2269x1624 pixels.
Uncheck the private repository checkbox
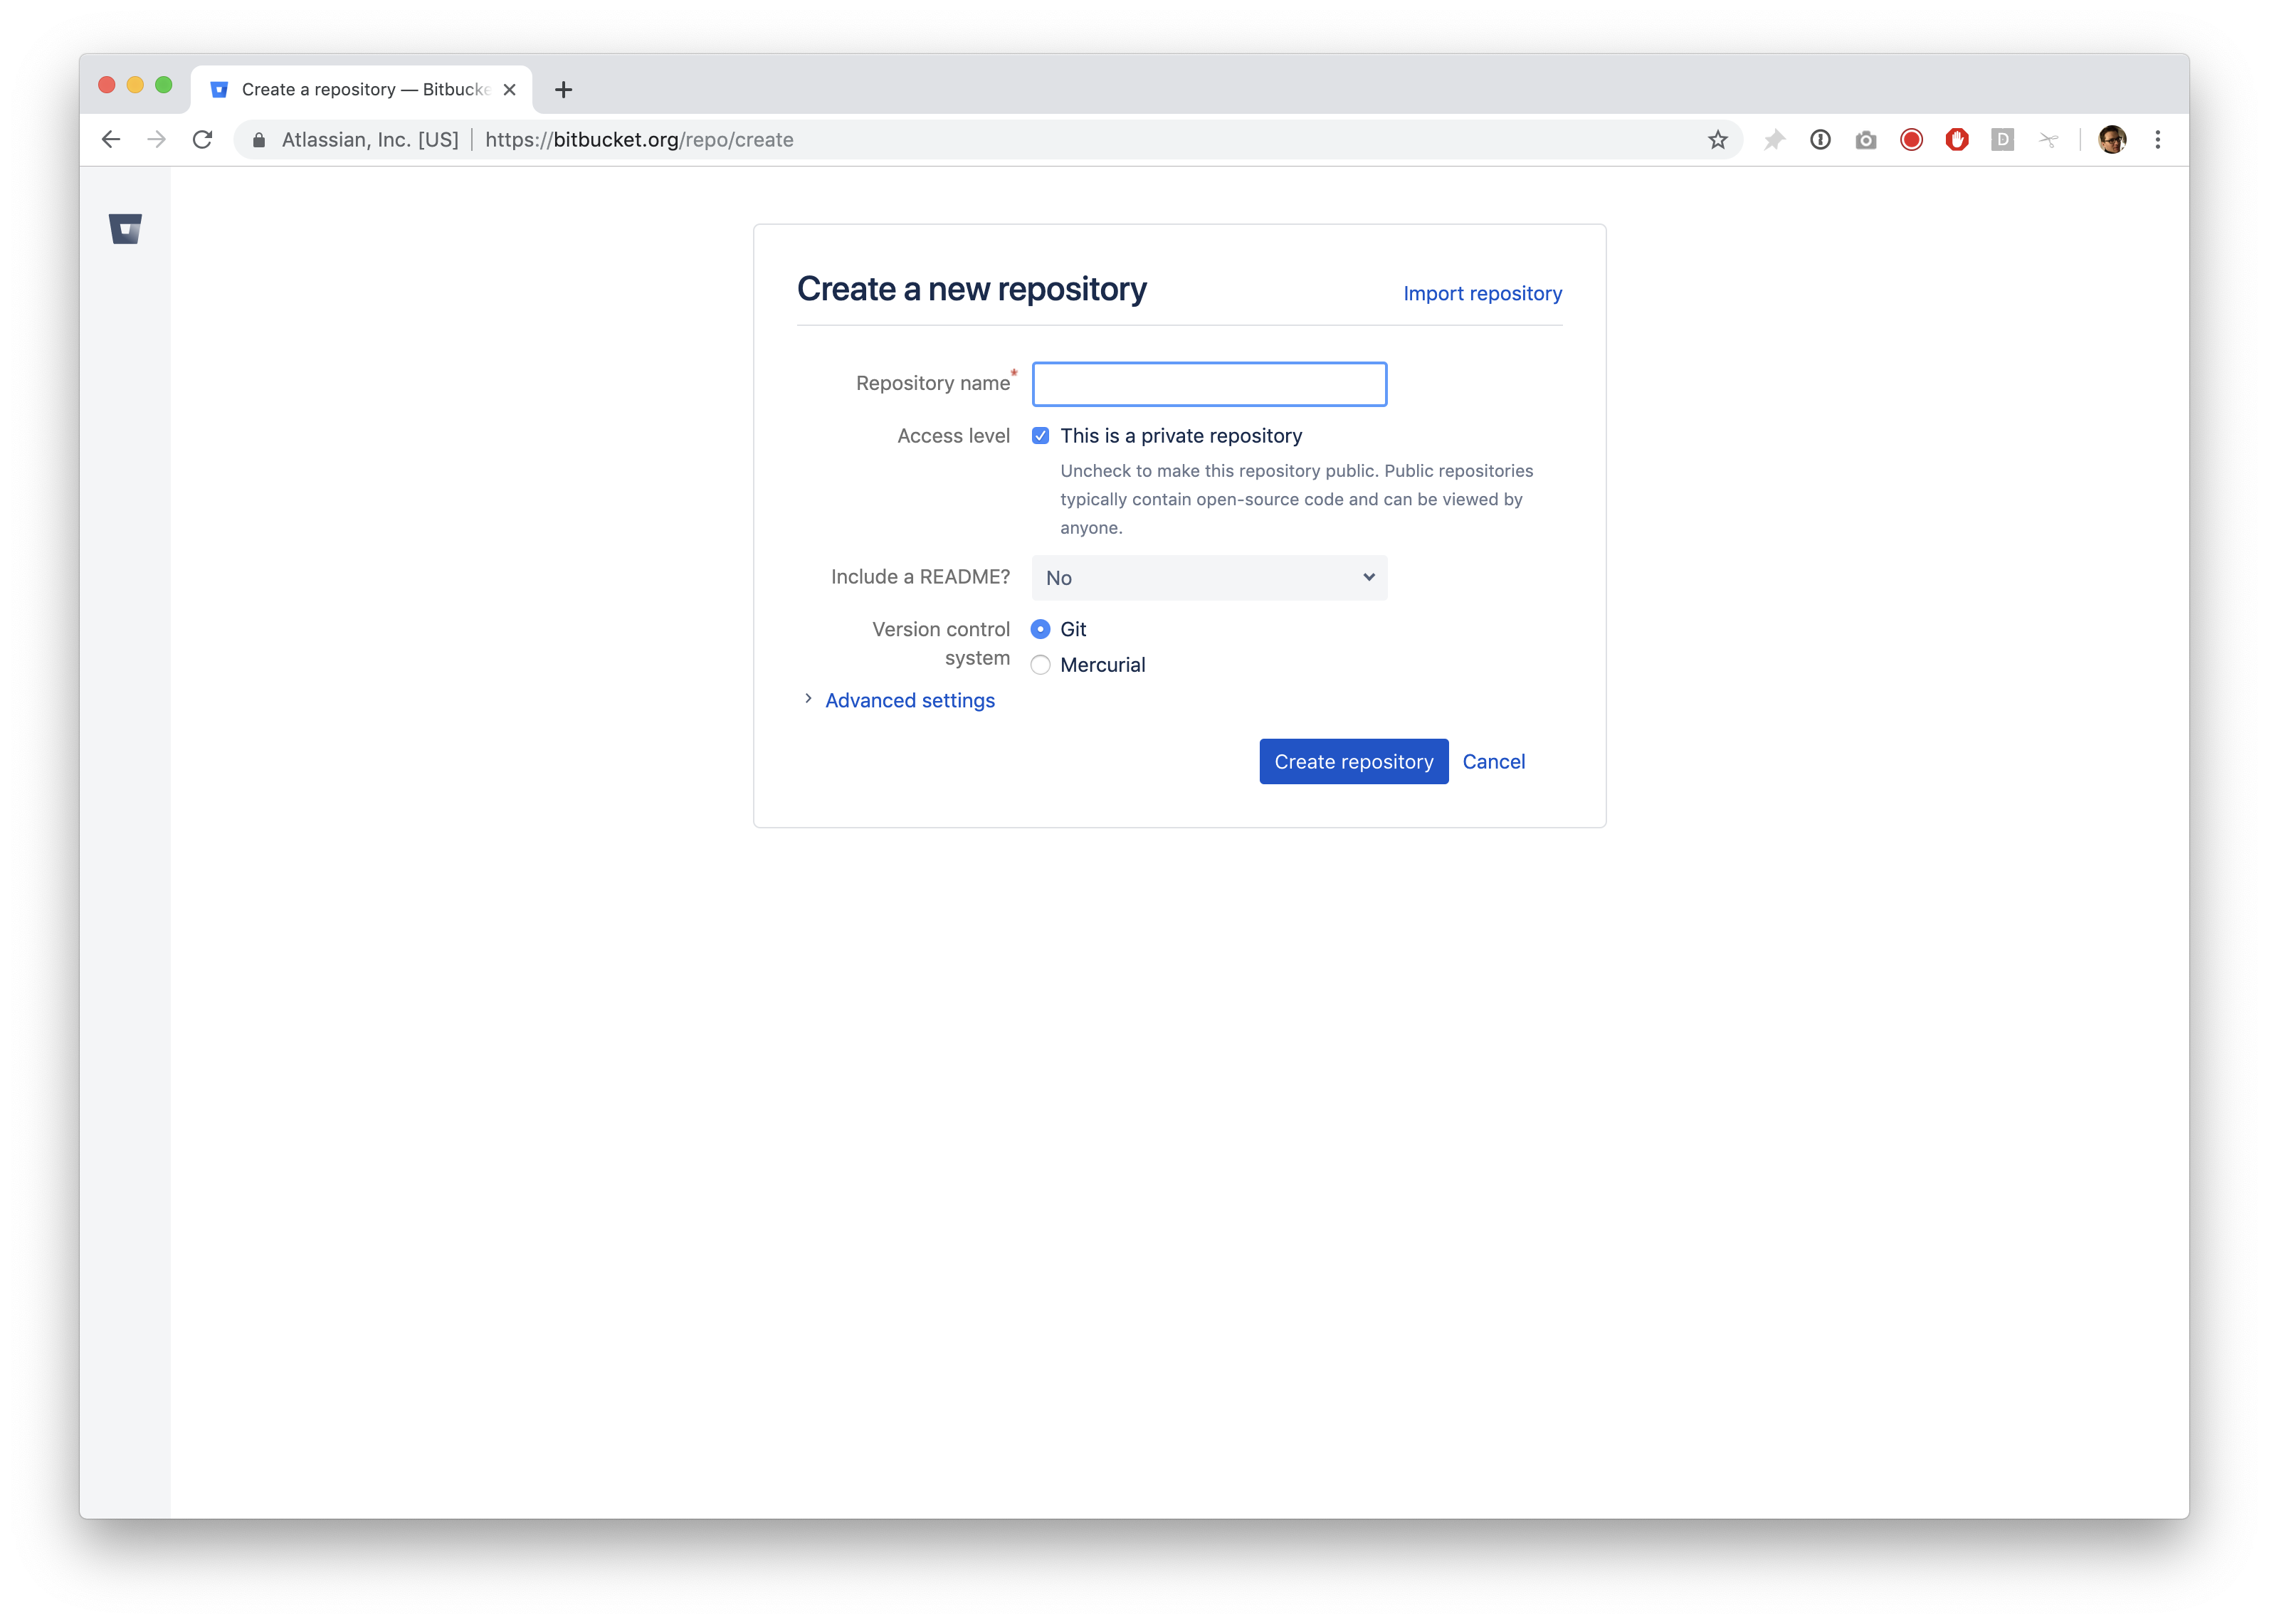1040,436
